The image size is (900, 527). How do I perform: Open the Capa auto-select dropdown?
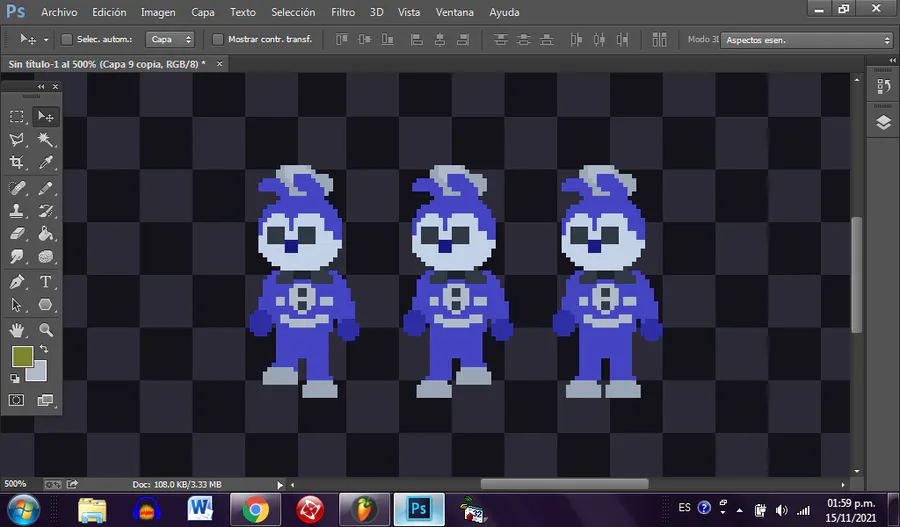point(170,39)
